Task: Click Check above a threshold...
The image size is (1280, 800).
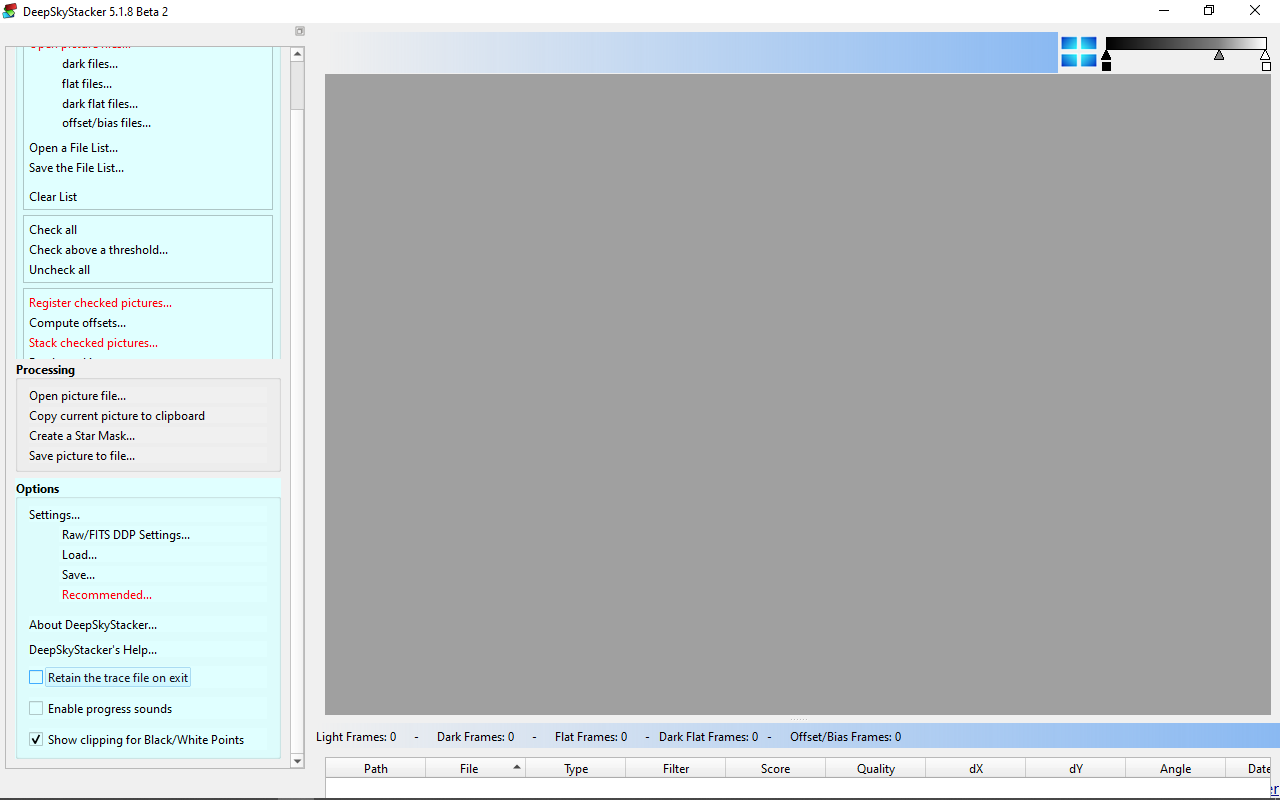Action: [x=98, y=250]
